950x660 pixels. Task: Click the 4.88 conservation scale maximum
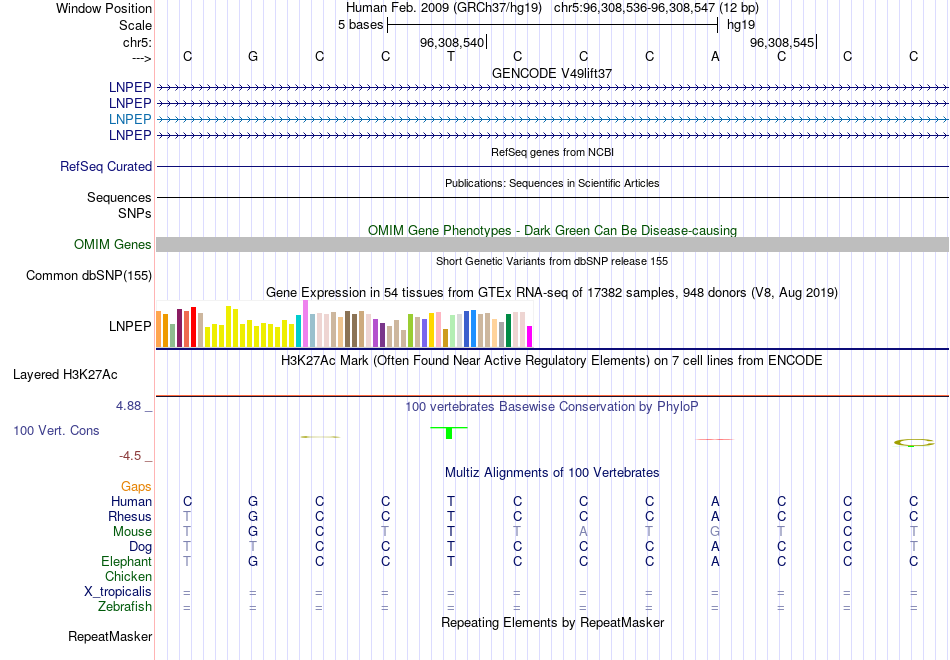[x=128, y=406]
